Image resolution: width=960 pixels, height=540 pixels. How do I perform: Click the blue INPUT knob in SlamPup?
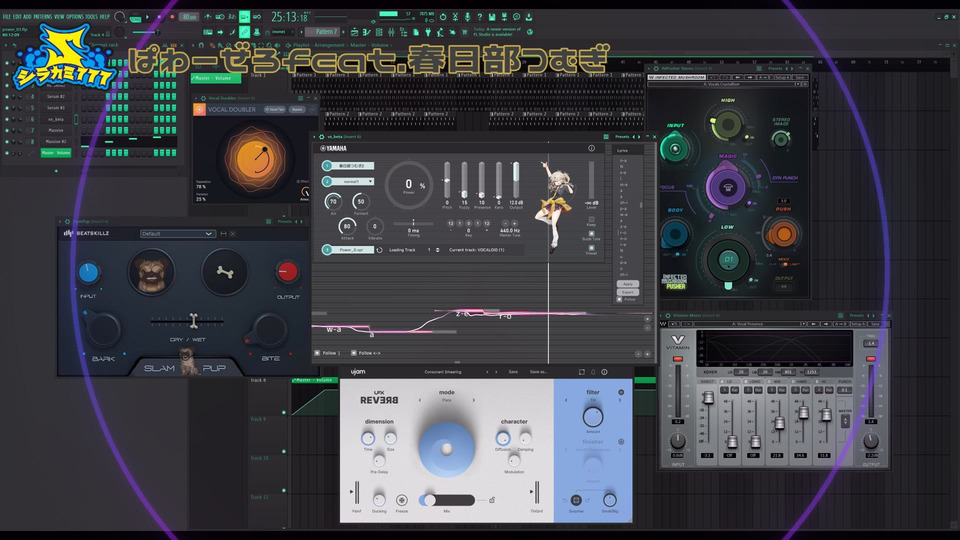(88, 272)
